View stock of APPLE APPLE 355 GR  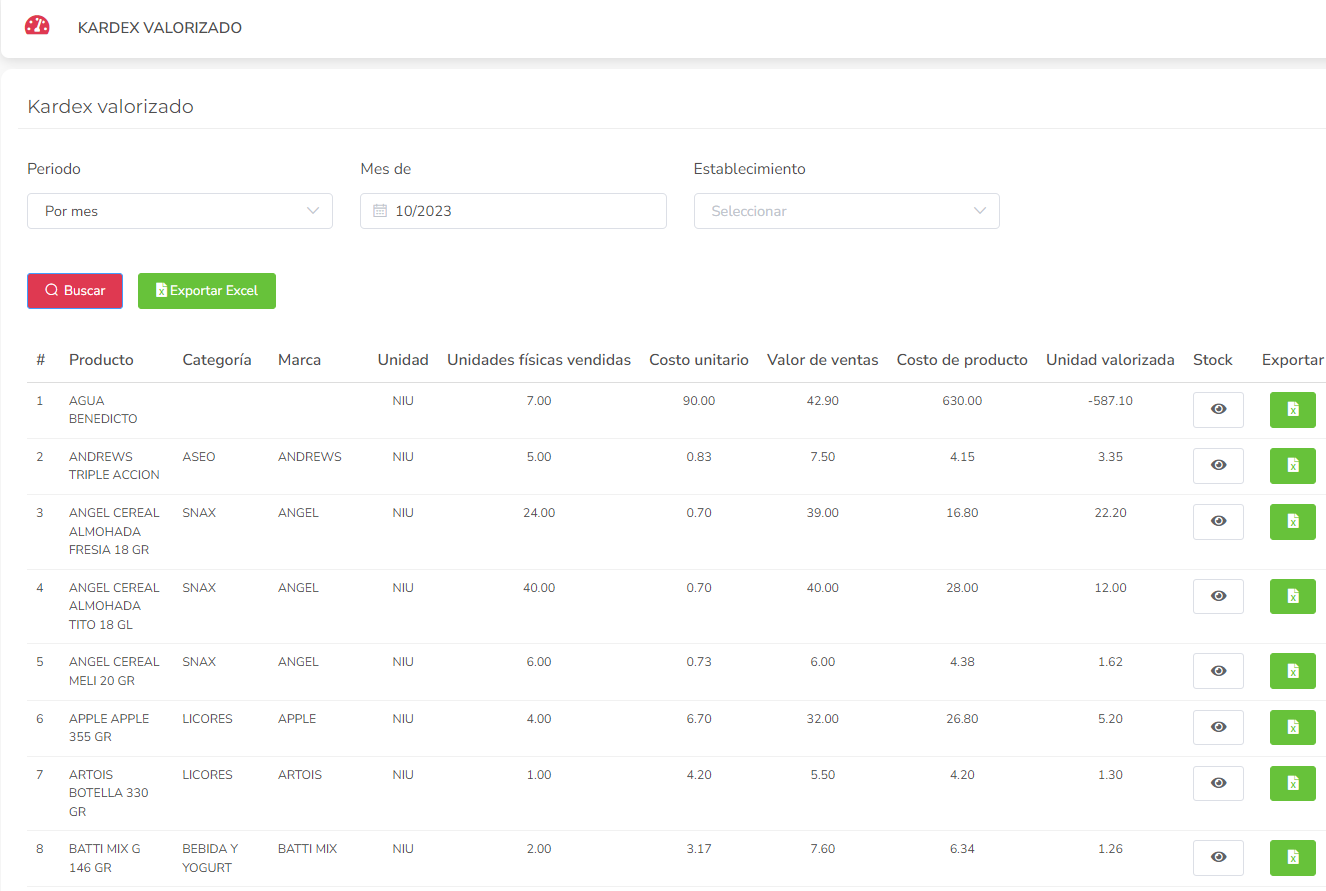coord(1218,728)
